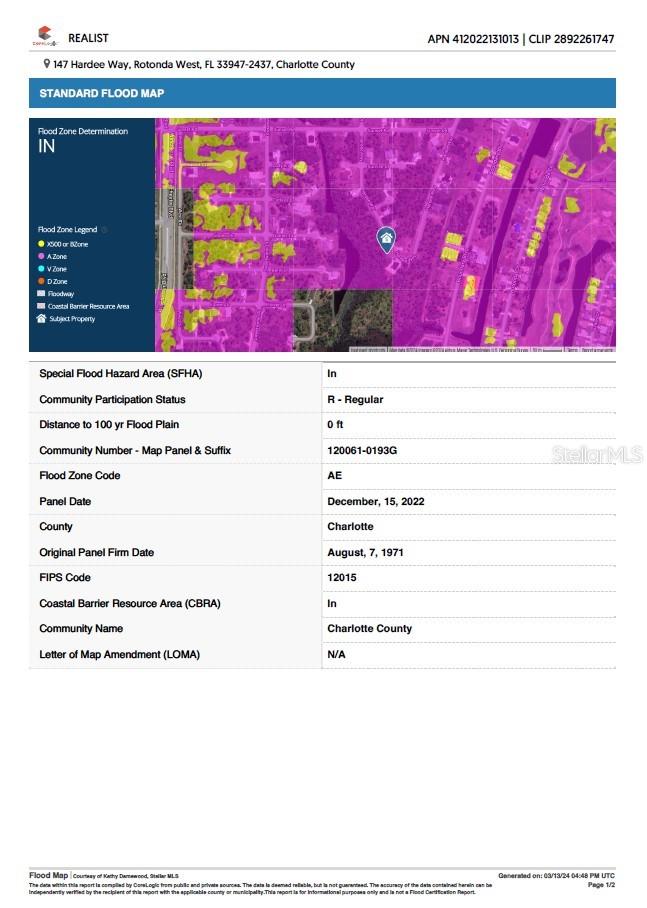The height and width of the screenshot is (908, 647).
Task: Click the magenta A Zone legend dot
Action: coord(41,256)
